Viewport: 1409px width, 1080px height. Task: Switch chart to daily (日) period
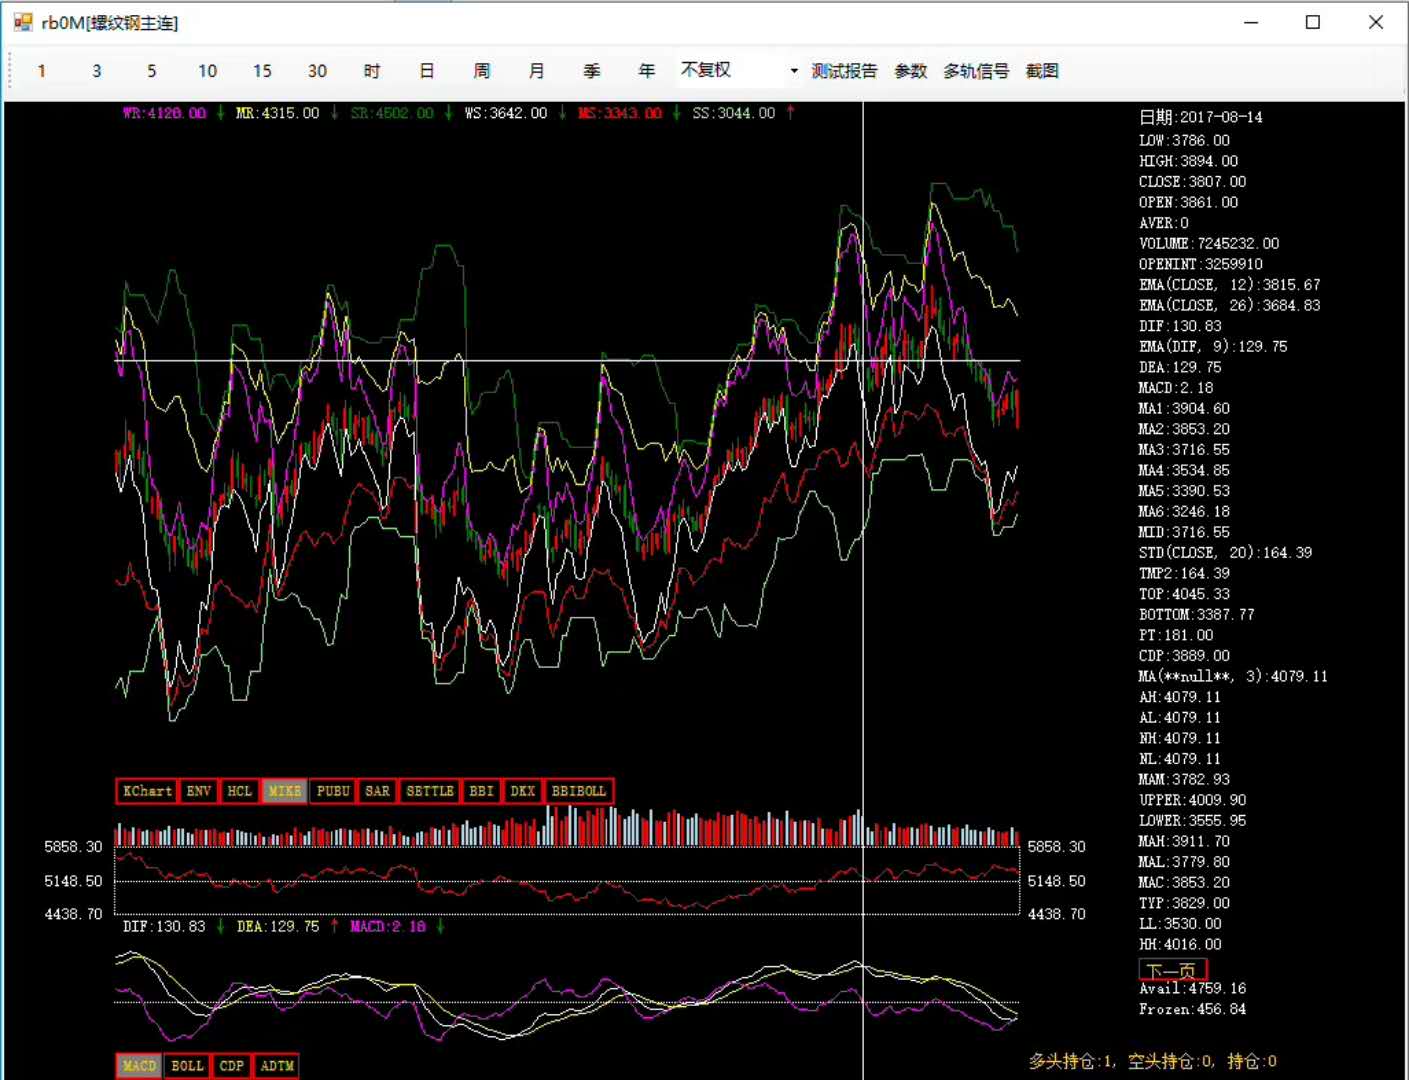tap(427, 71)
